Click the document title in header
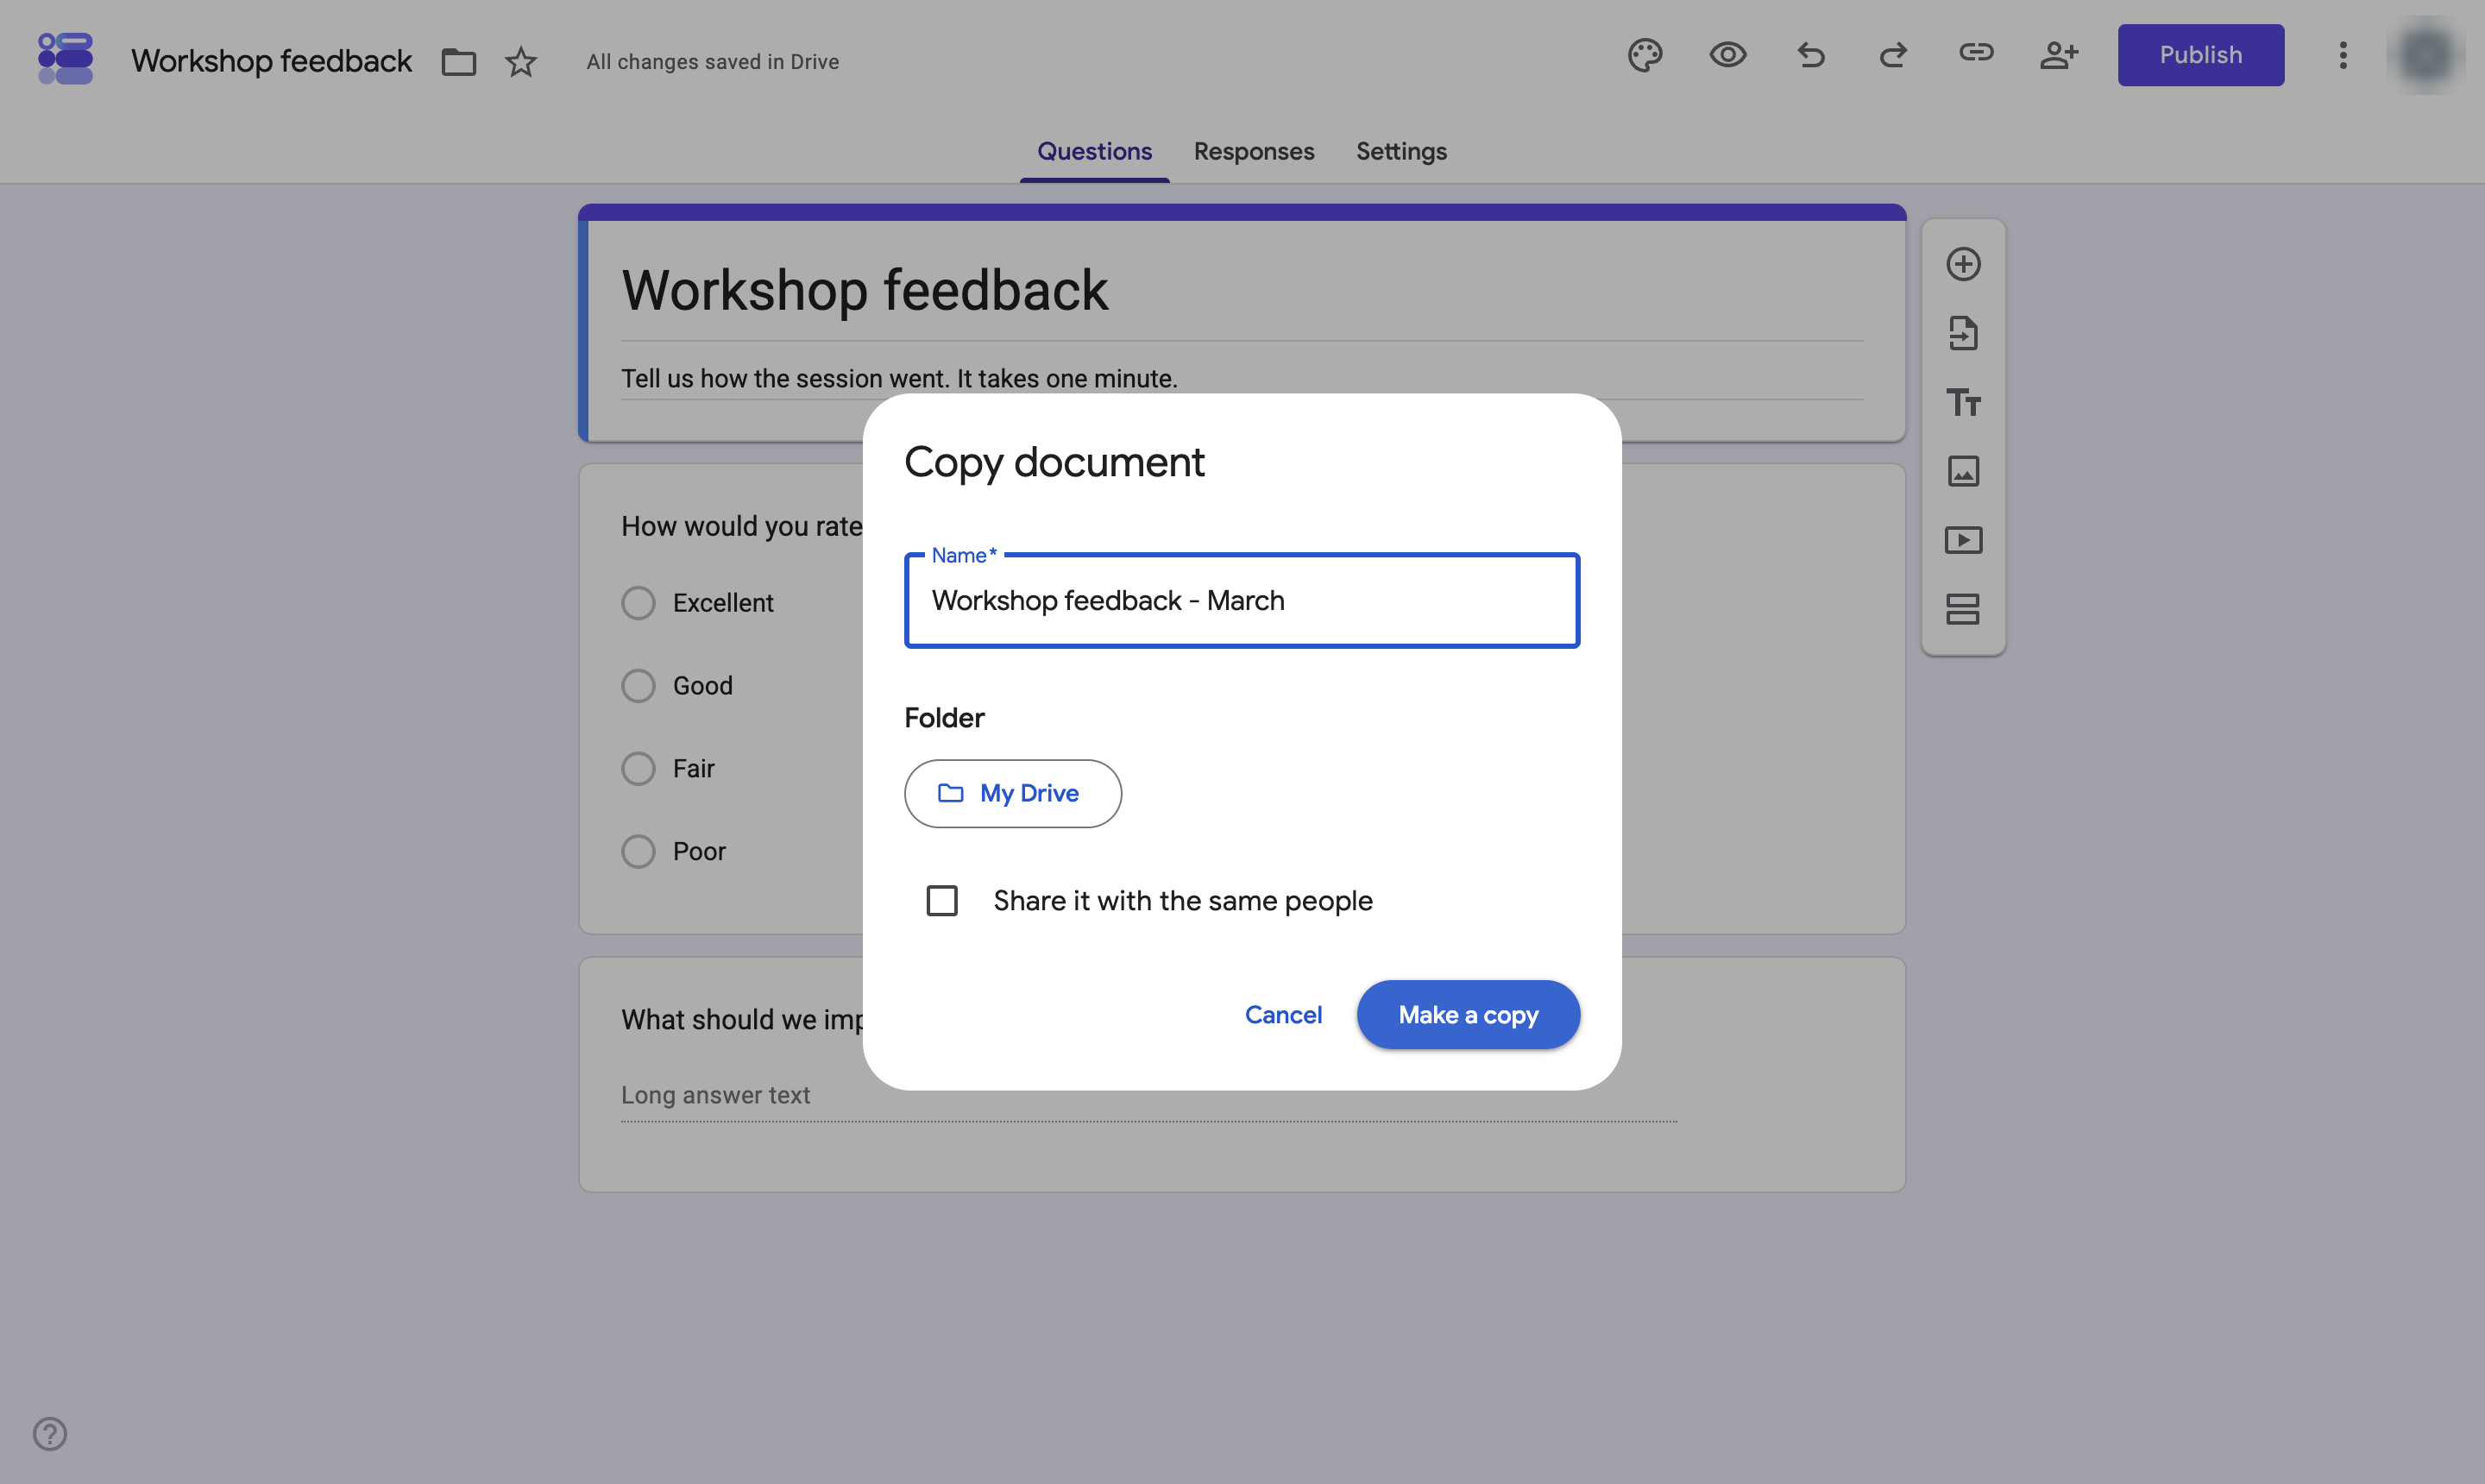Image resolution: width=2485 pixels, height=1484 pixels. [x=271, y=61]
